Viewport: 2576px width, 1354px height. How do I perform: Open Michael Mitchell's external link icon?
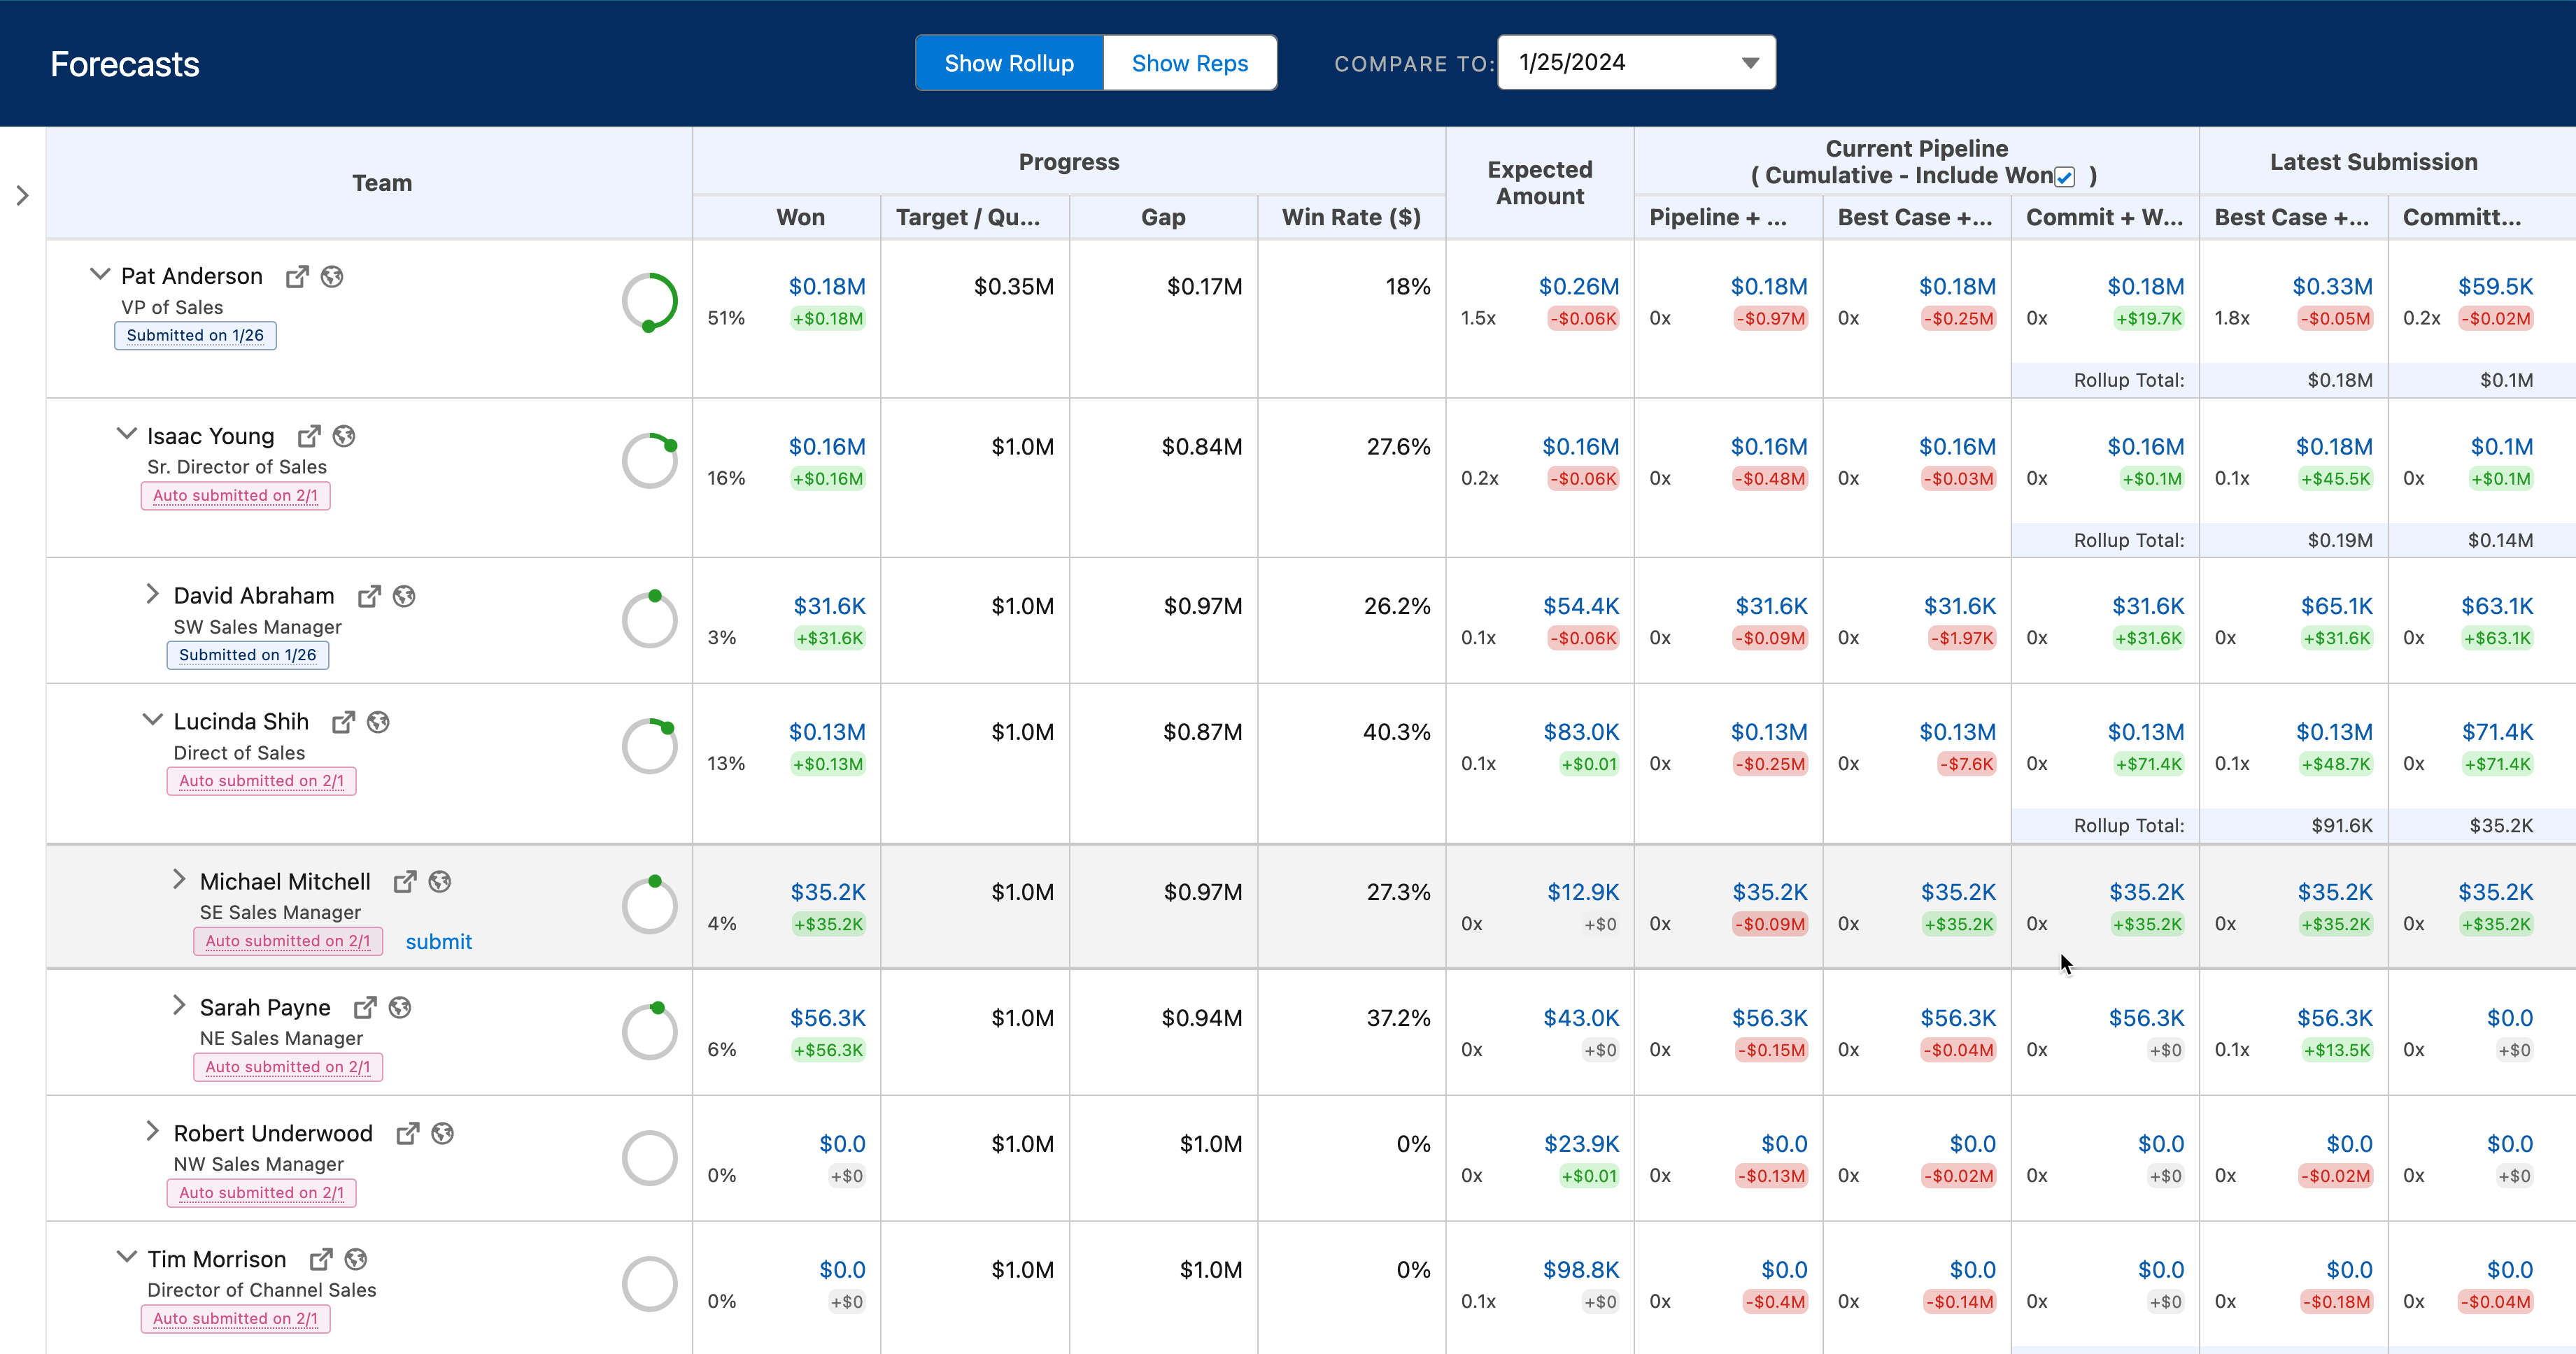[405, 882]
